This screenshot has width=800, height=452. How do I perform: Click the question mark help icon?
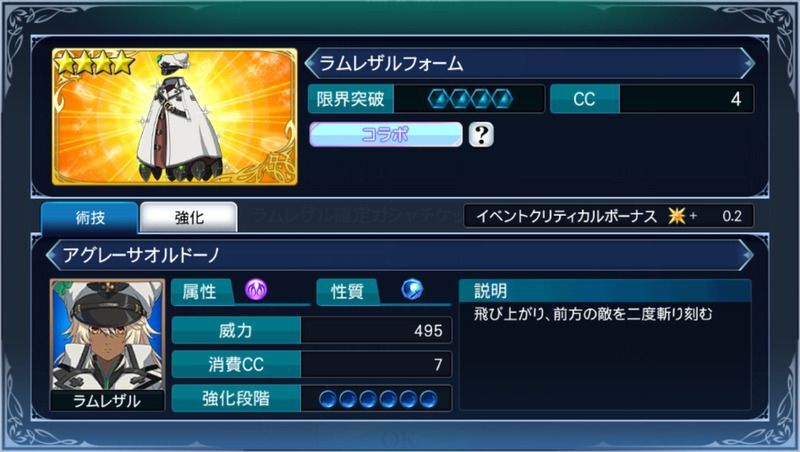[481, 135]
